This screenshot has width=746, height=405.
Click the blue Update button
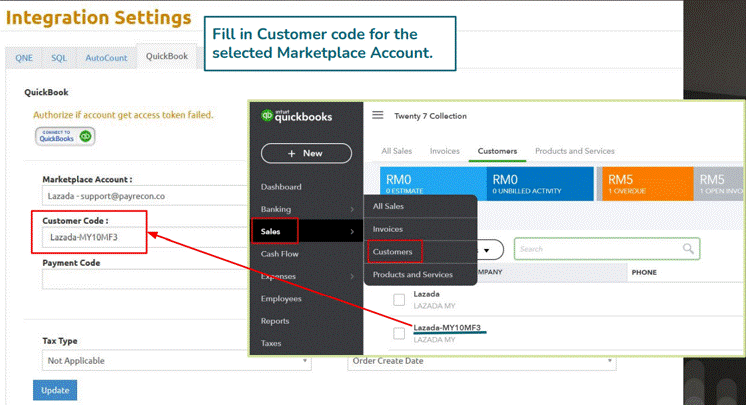click(55, 390)
